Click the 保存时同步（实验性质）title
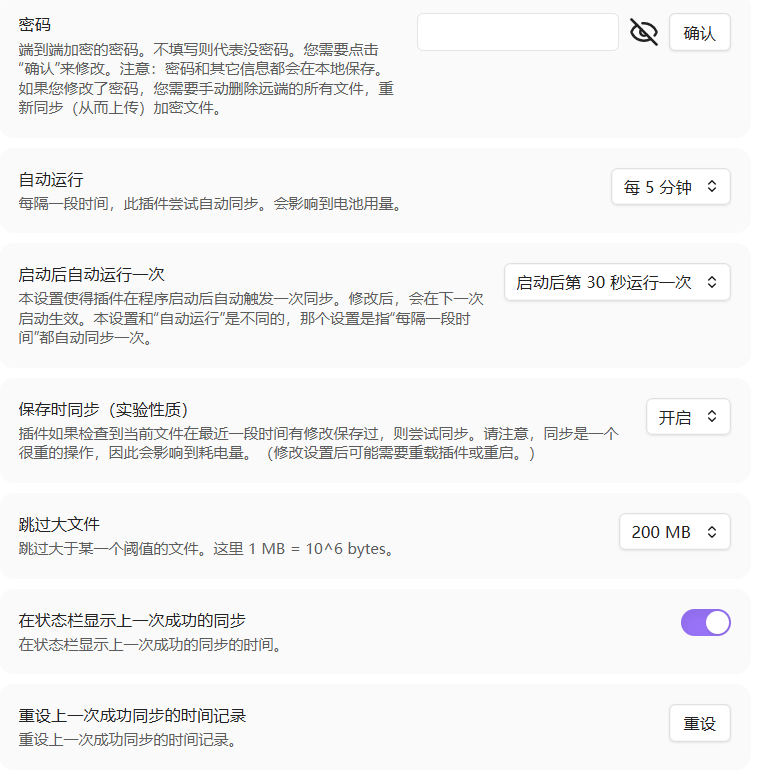 104,410
